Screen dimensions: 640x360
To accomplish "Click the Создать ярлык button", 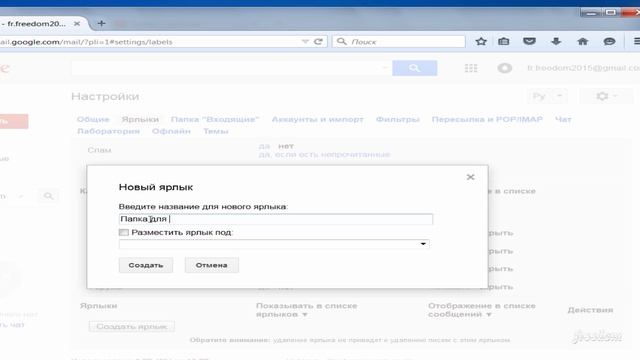I will coord(132,327).
